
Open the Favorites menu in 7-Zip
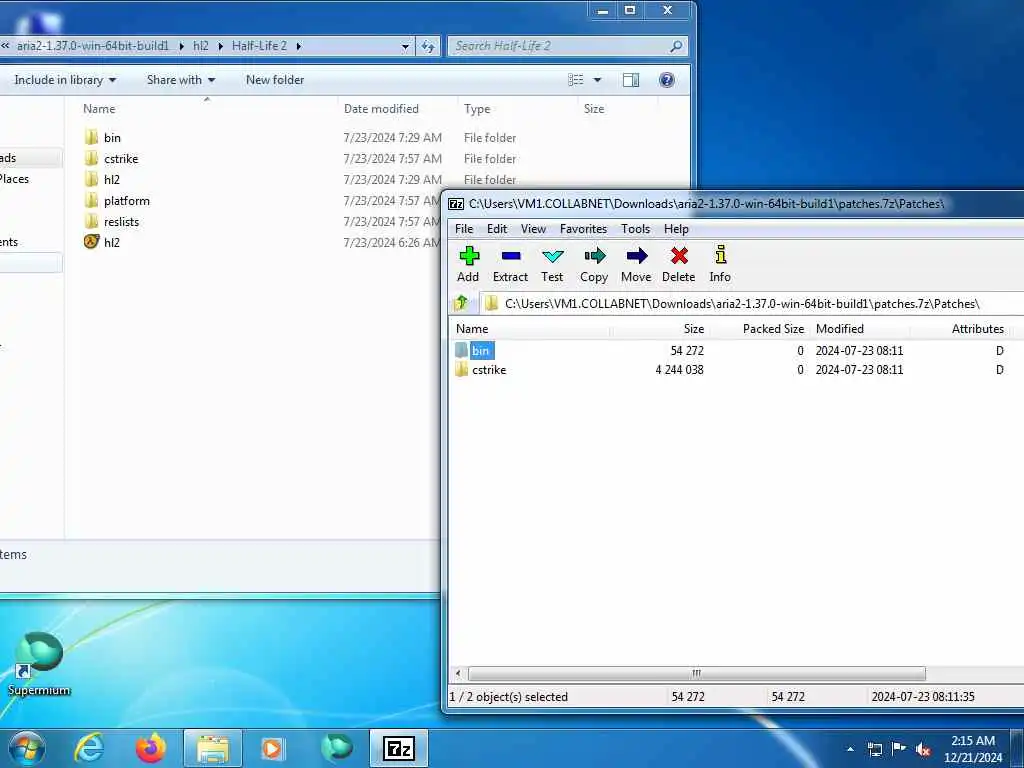(583, 229)
